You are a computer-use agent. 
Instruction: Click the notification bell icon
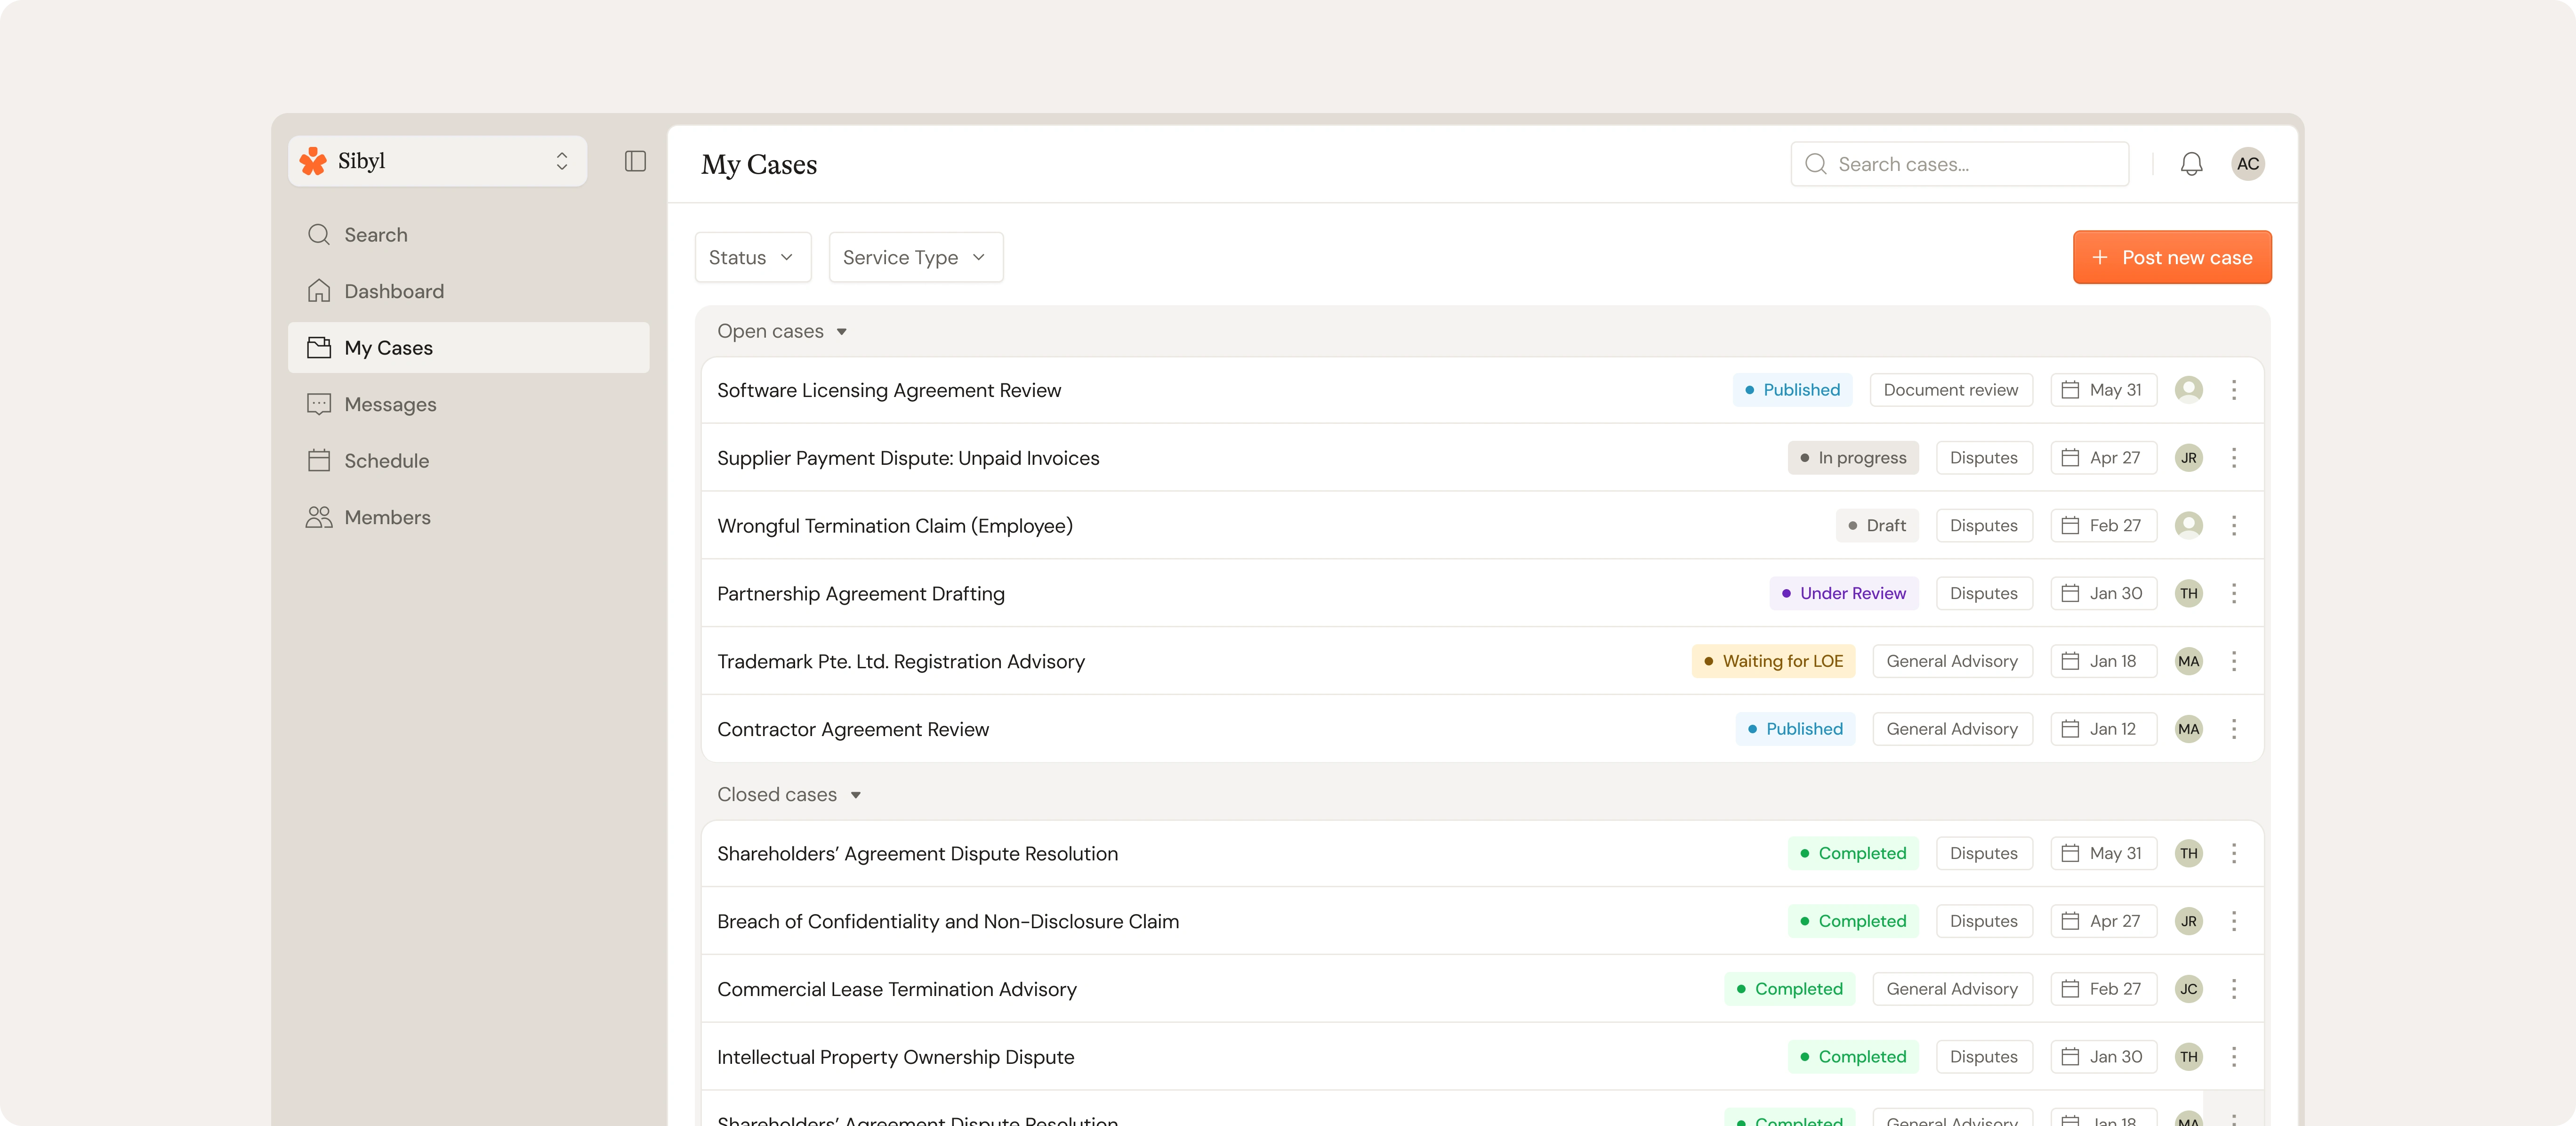(2191, 164)
